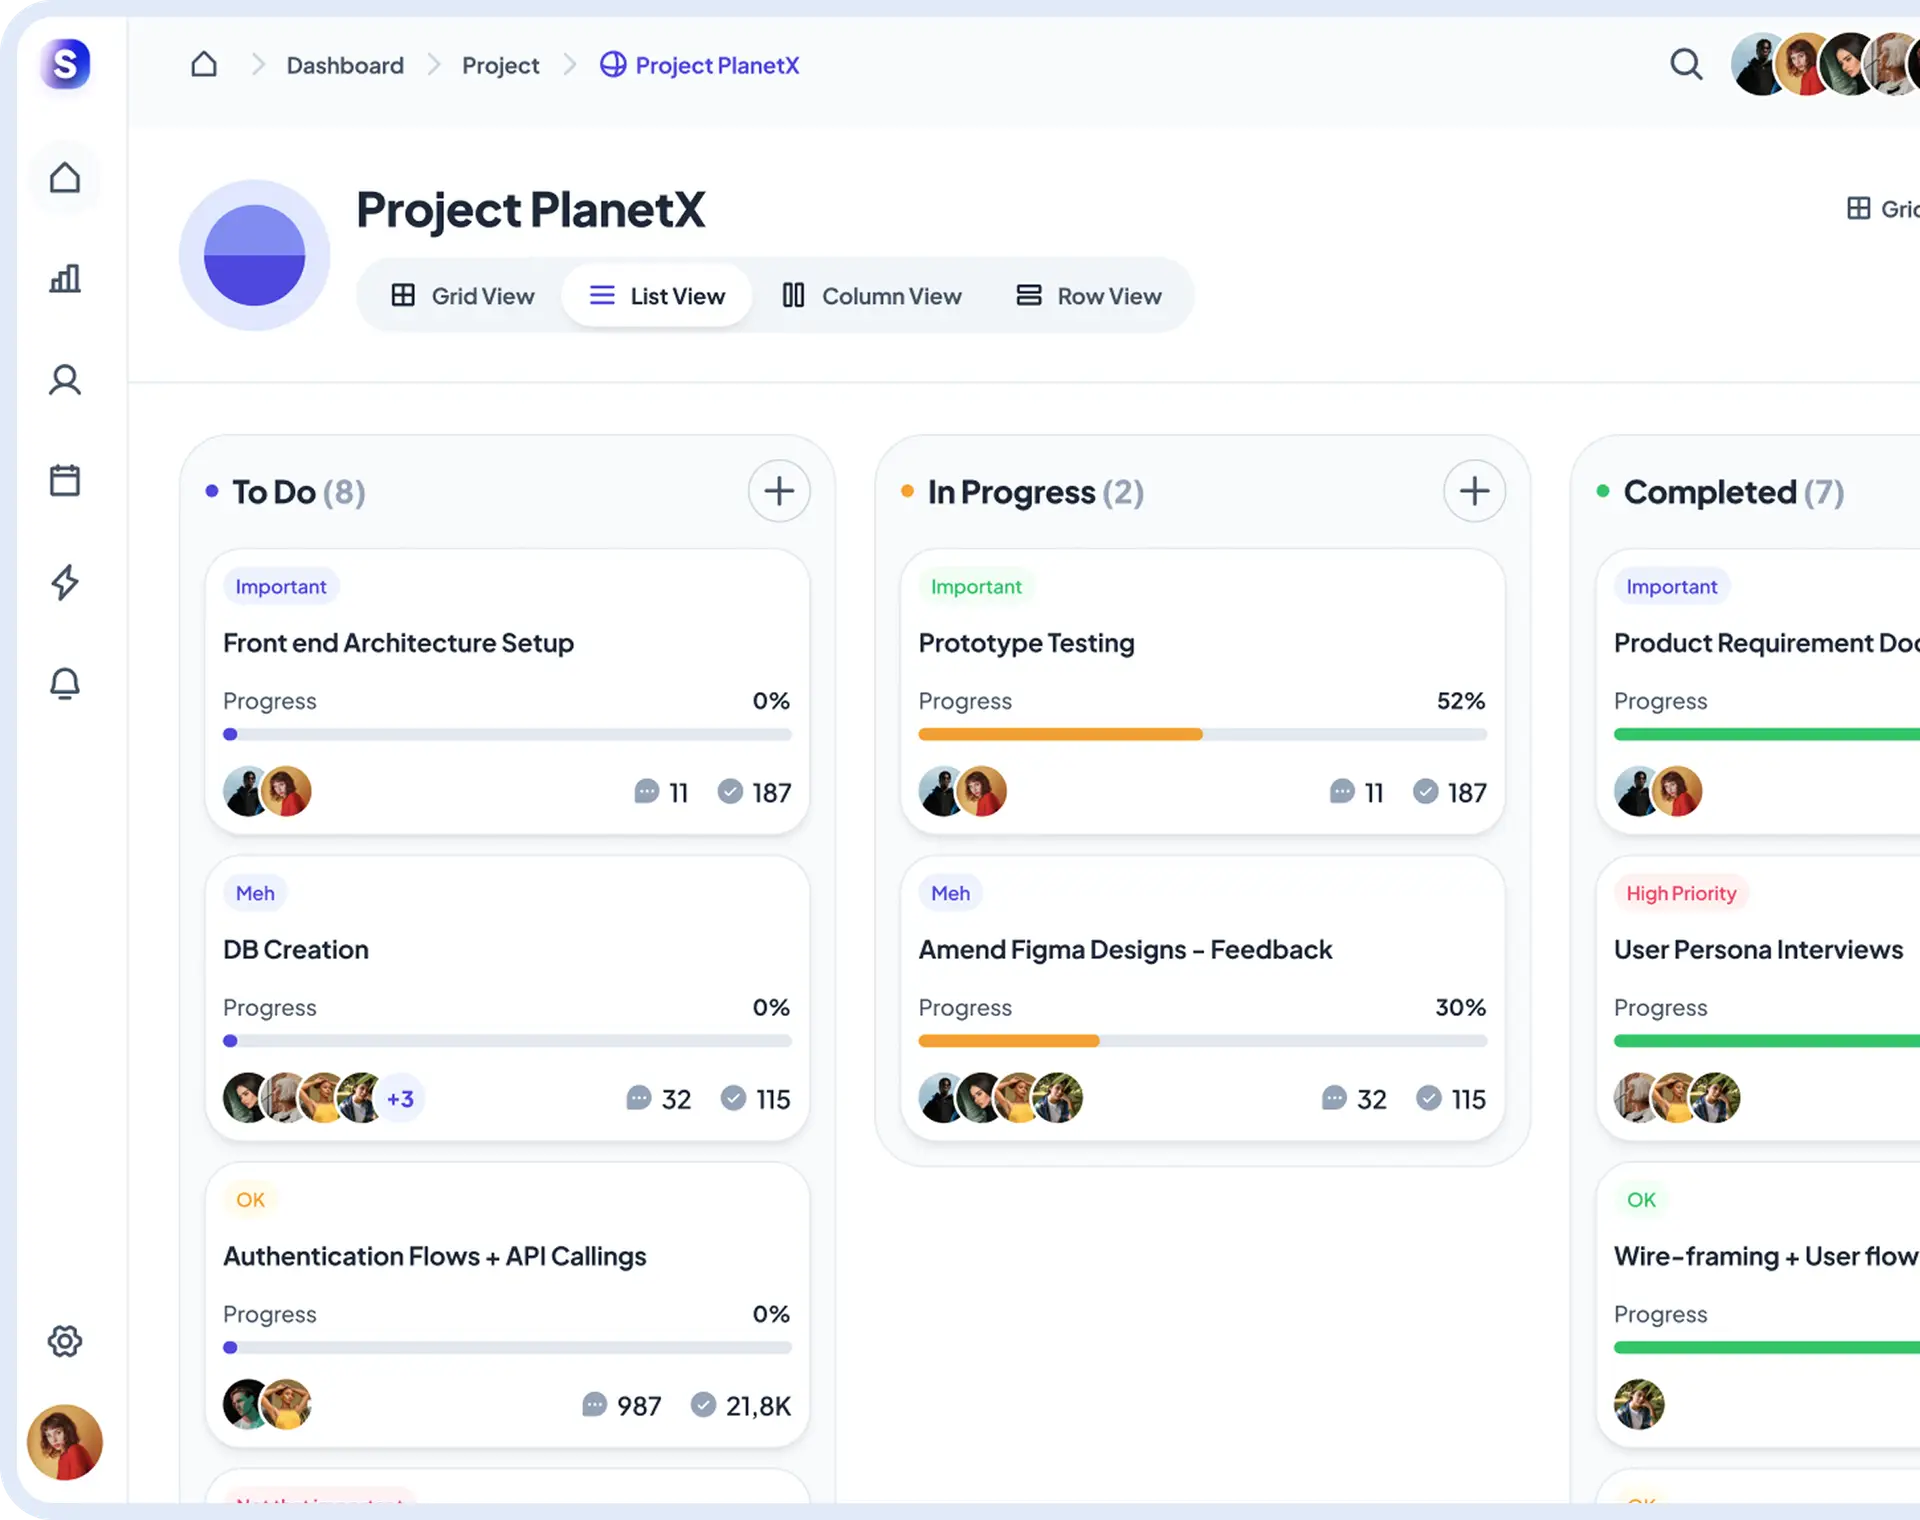Add a new task to In Progress
Viewport: 1920px width, 1520px height.
(x=1474, y=491)
